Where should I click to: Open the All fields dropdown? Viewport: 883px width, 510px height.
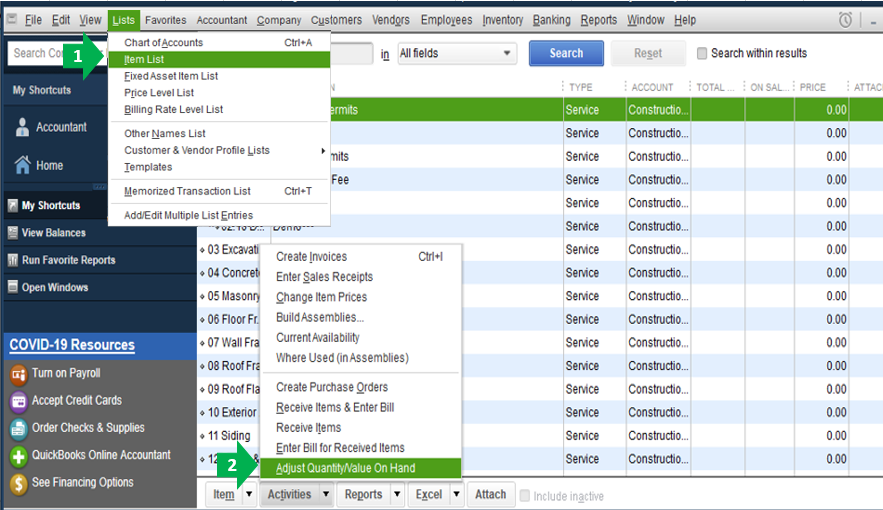(457, 53)
